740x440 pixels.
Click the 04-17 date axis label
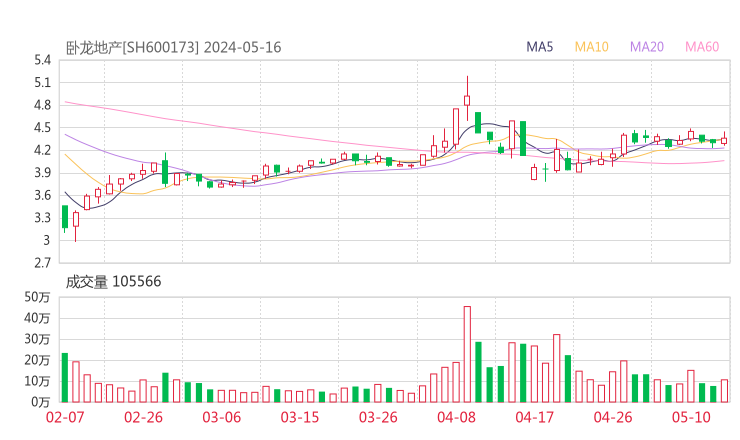[535, 417]
